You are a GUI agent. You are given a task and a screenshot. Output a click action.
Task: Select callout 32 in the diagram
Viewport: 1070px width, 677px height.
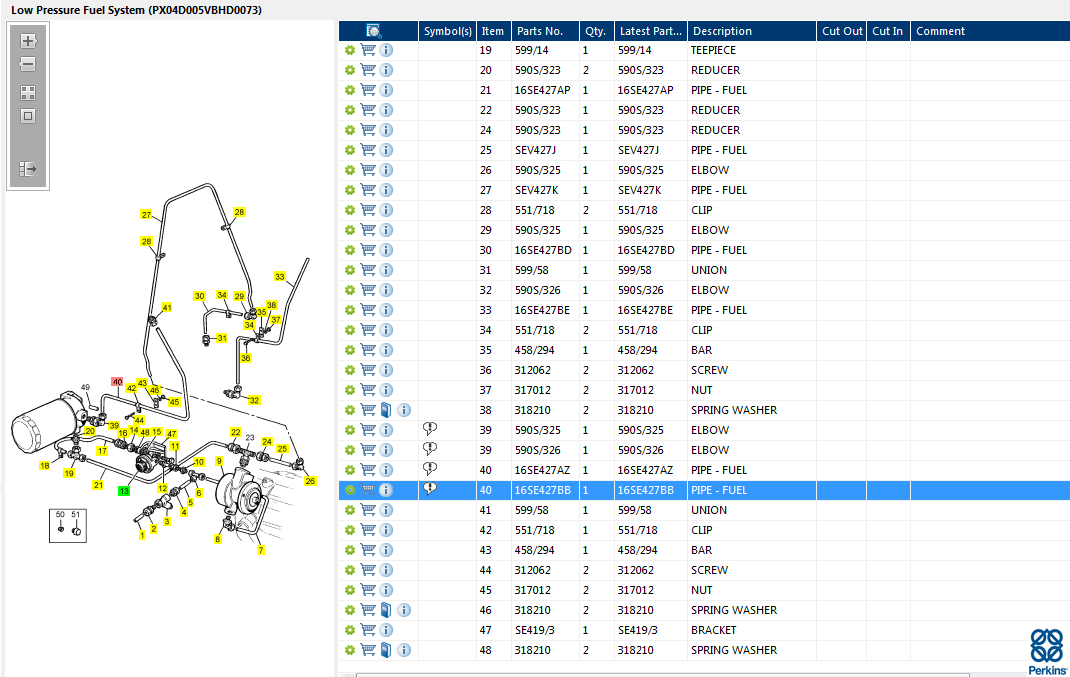(x=254, y=401)
